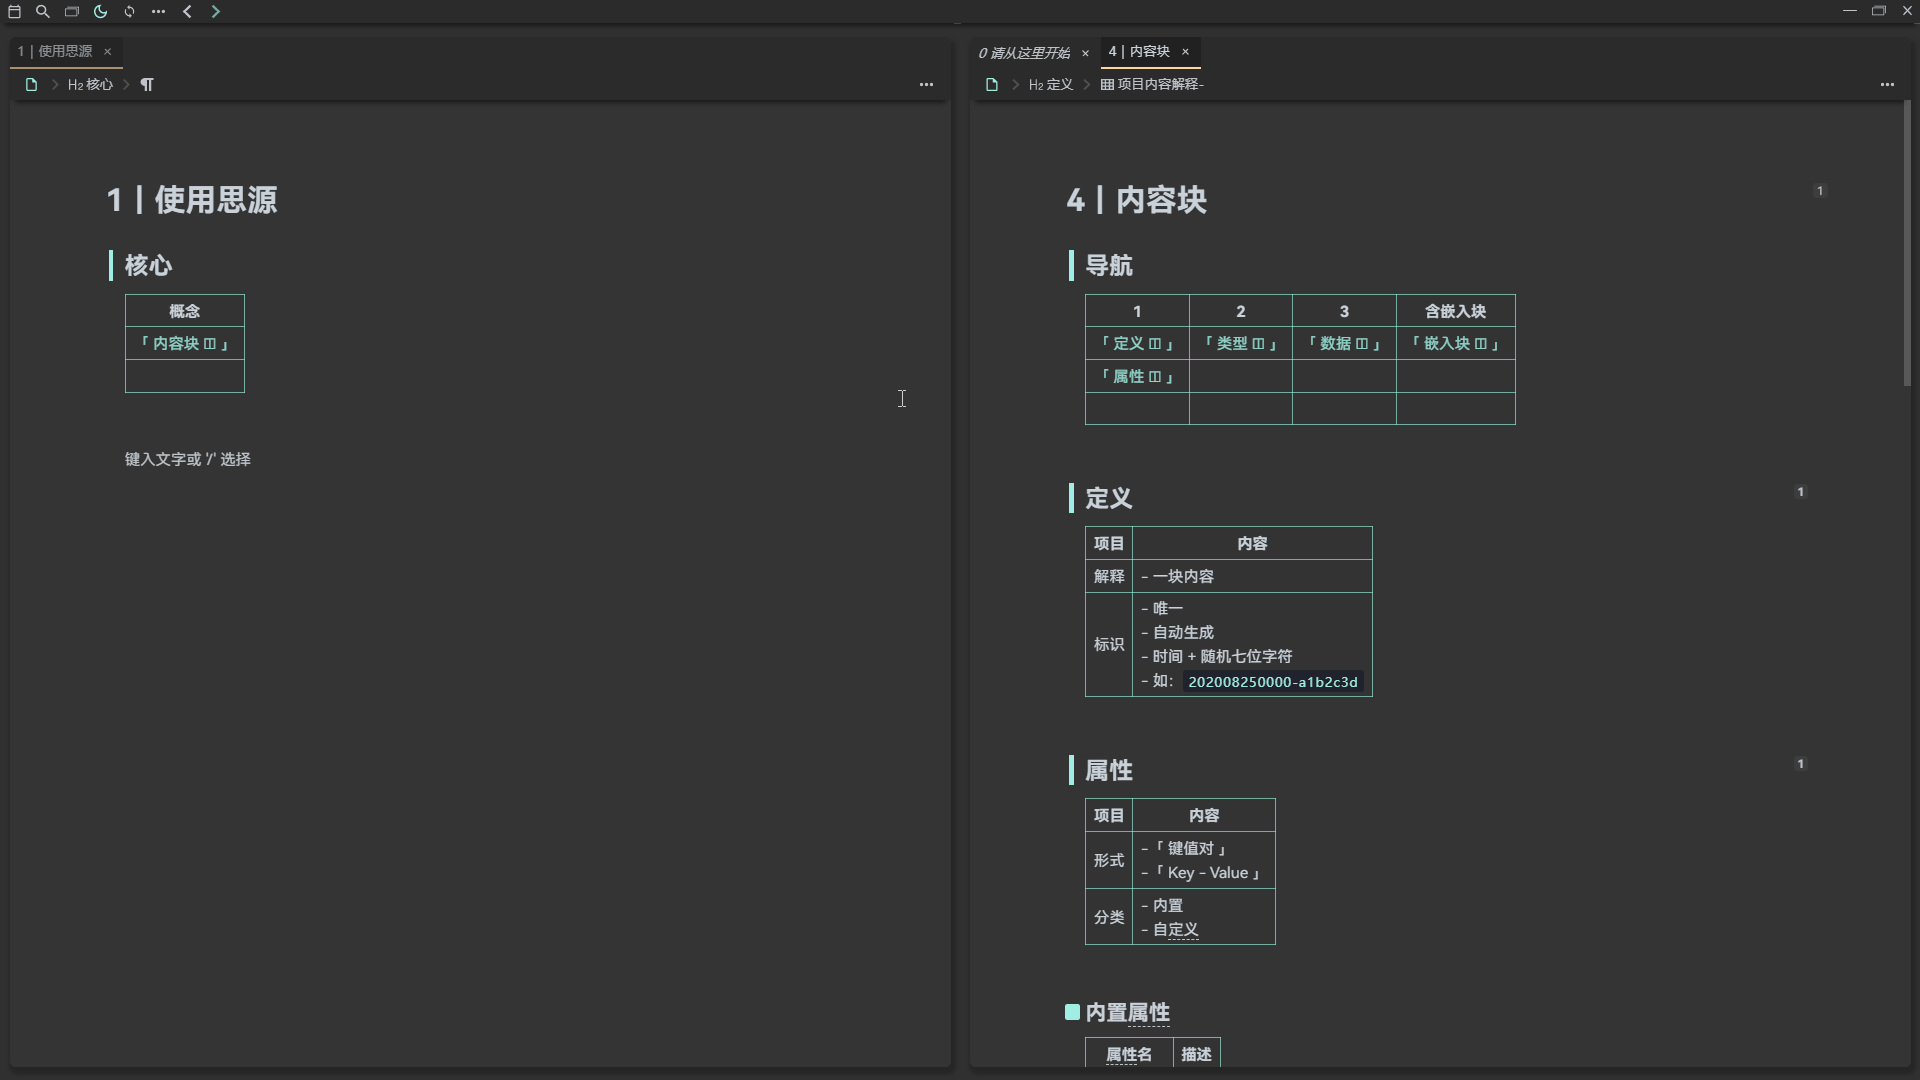Close the 1 | 使用思源 tab
This screenshot has height=1080, width=1920.
click(x=107, y=51)
